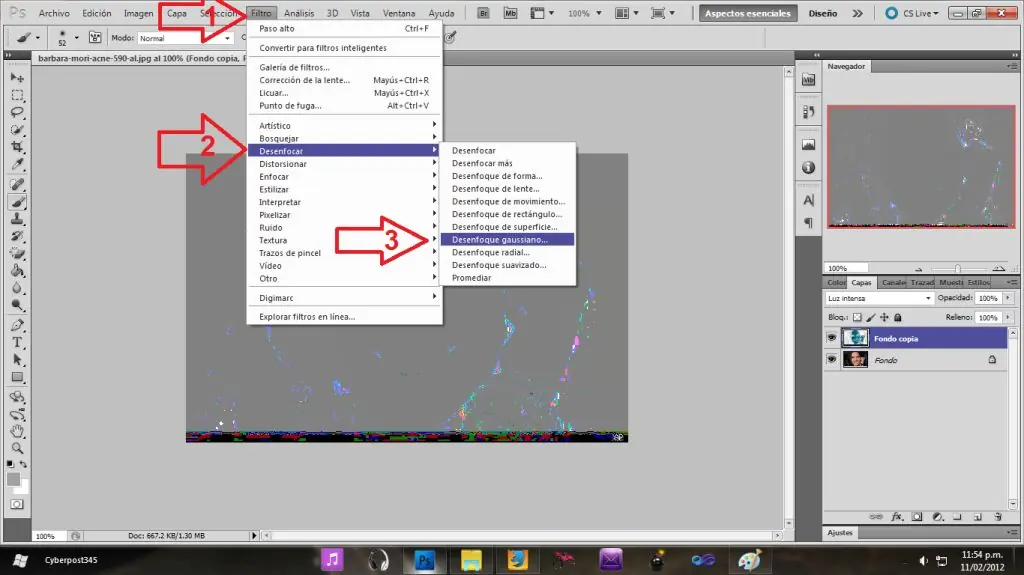Hide the Fondo layer

pos(831,359)
